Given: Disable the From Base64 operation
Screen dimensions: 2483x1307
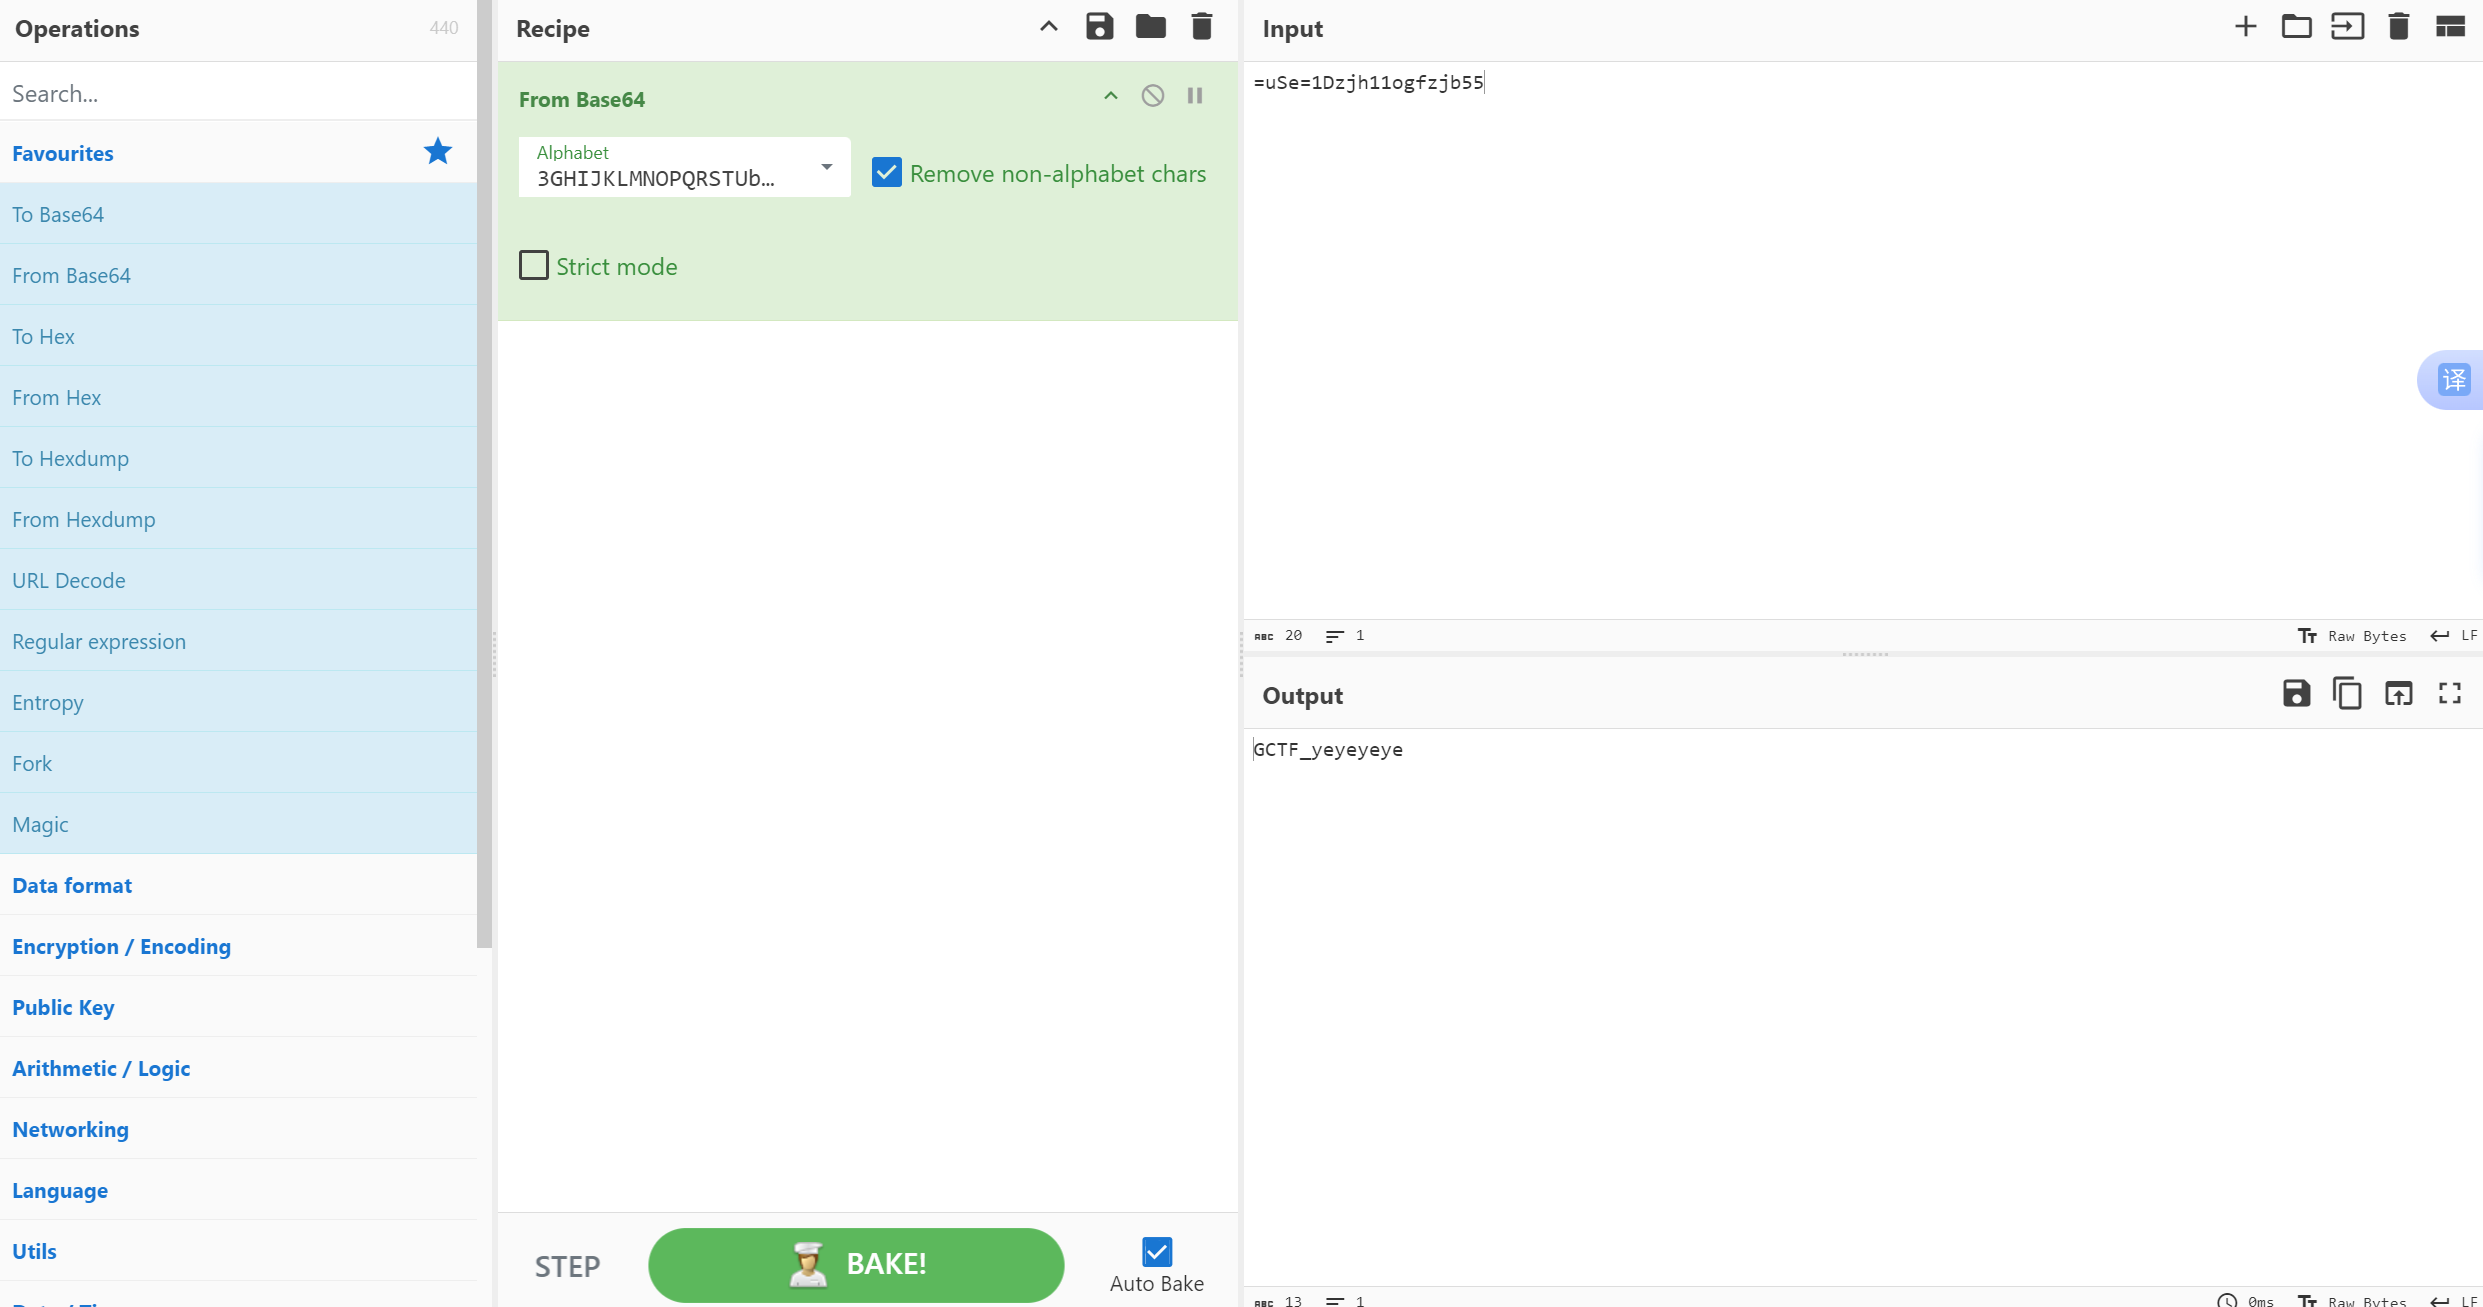Looking at the screenshot, I should coord(1152,96).
